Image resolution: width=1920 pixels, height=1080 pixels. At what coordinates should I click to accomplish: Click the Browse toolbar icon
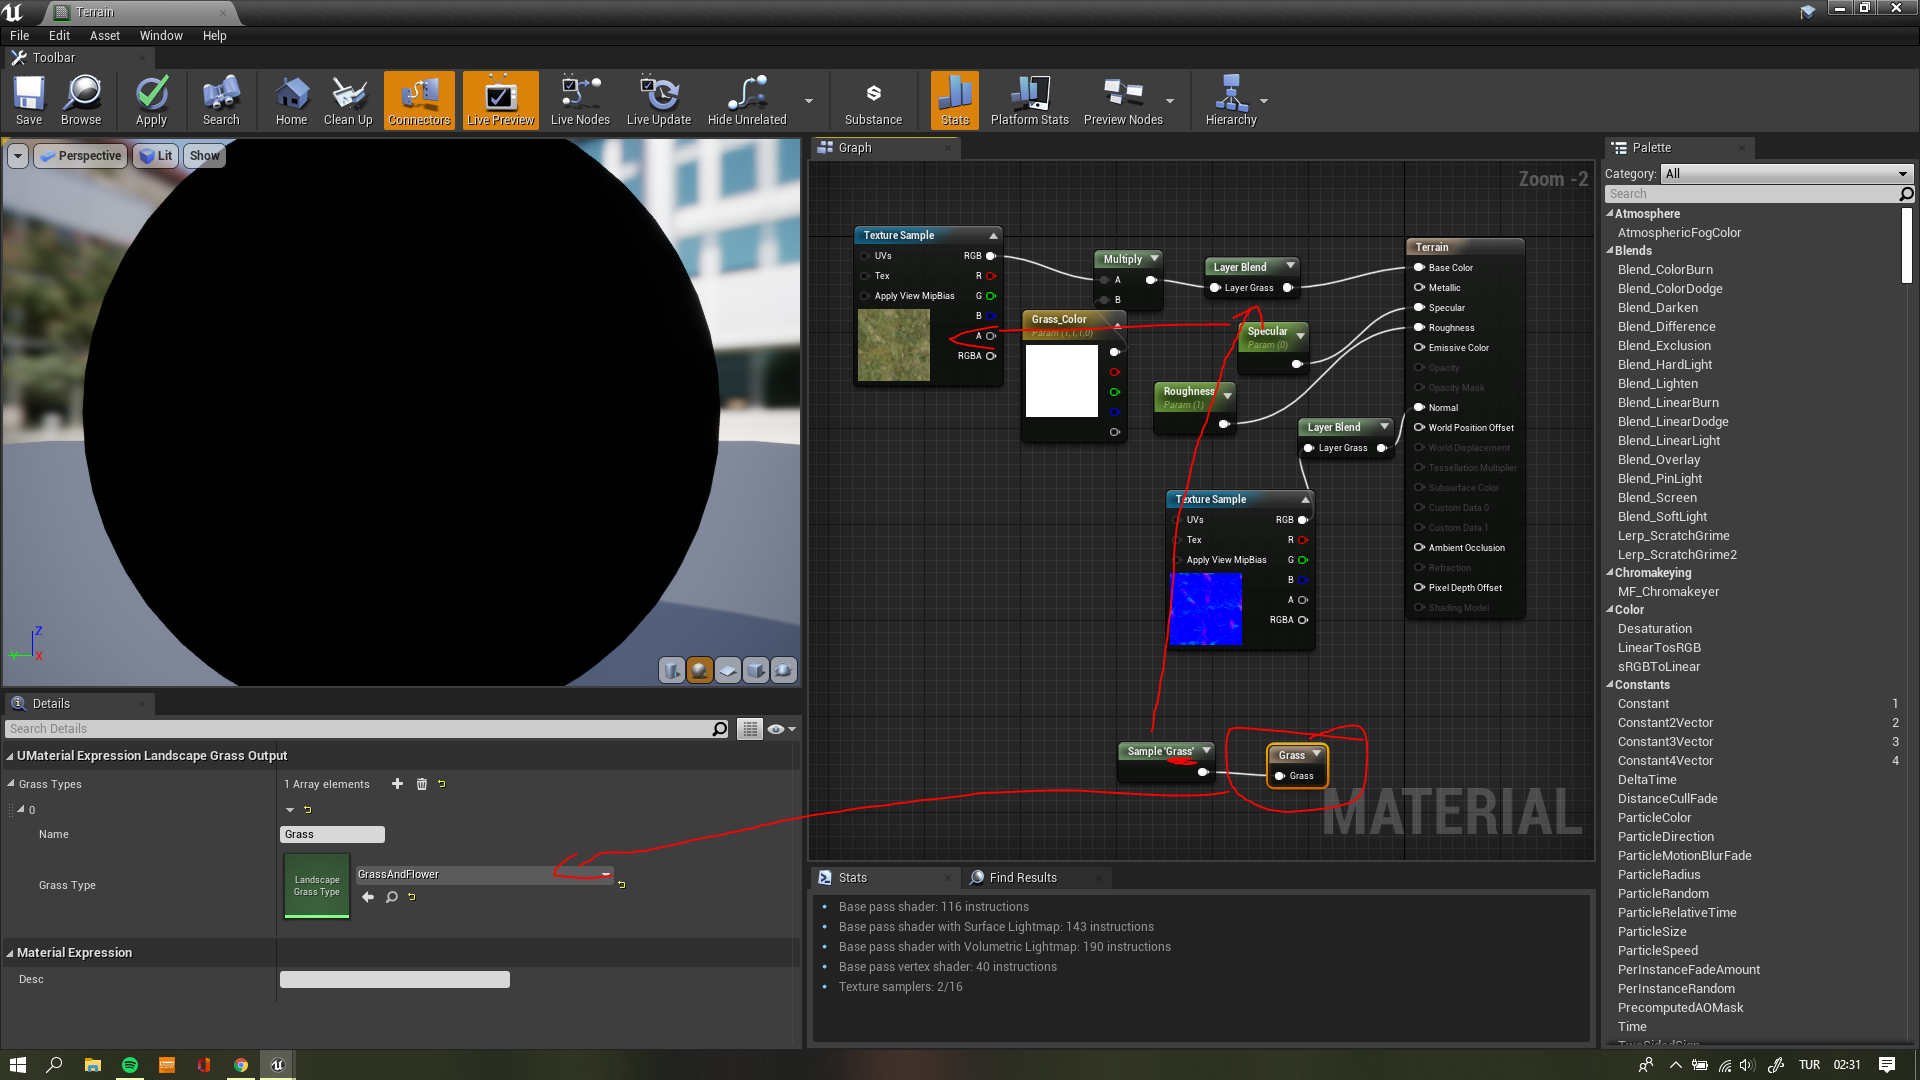pos(81,100)
